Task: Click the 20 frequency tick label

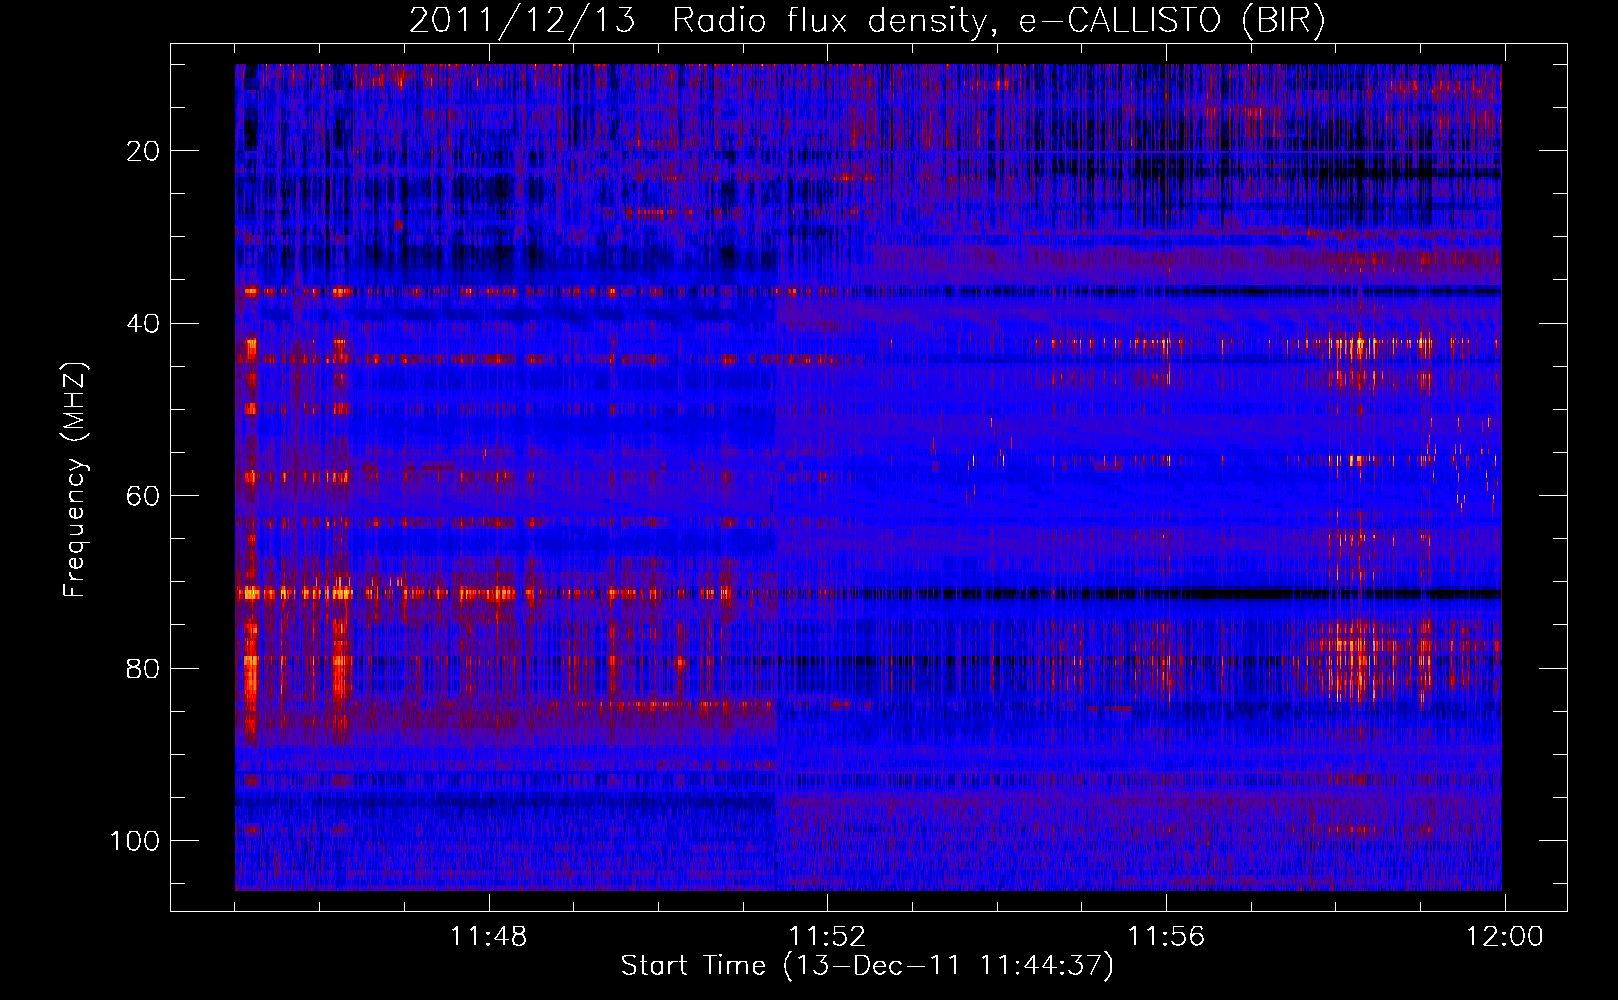Action: (x=144, y=151)
